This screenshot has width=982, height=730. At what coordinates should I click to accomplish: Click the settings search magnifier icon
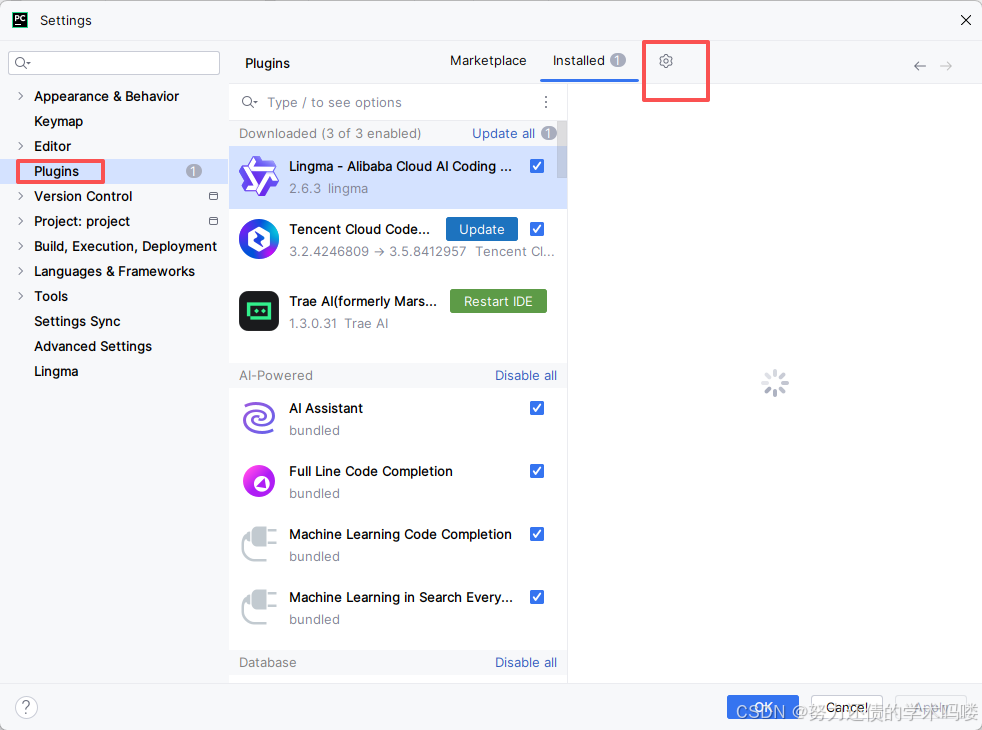22,63
